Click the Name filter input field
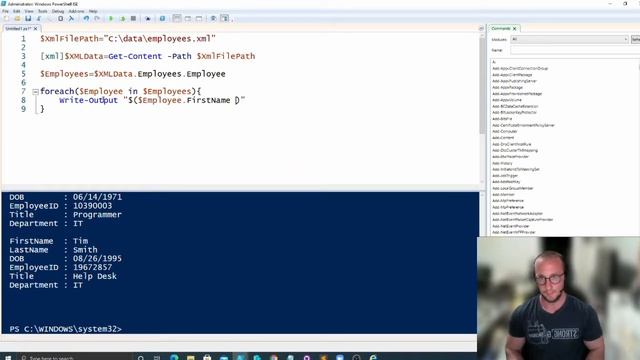Screen dimensions: 640x360 point(575,50)
